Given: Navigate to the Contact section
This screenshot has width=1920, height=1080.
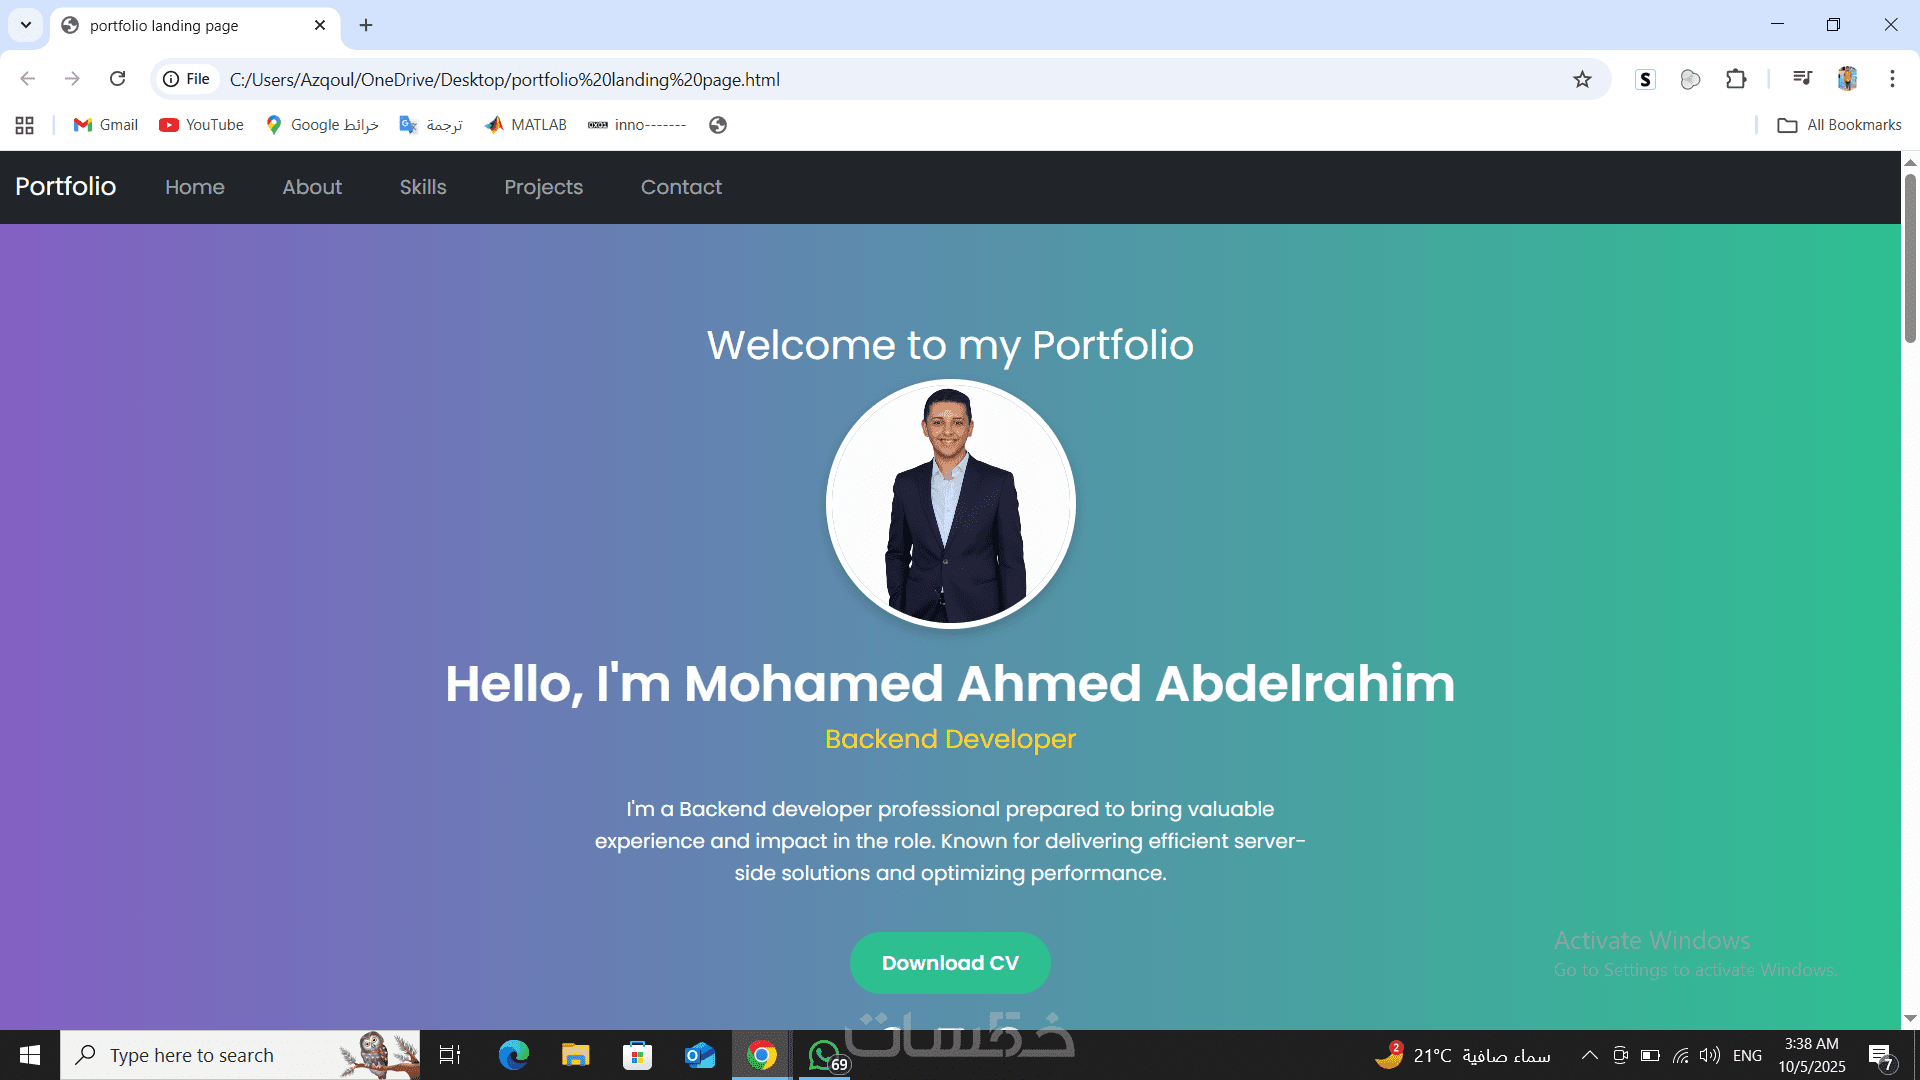Looking at the screenshot, I should [x=681, y=187].
